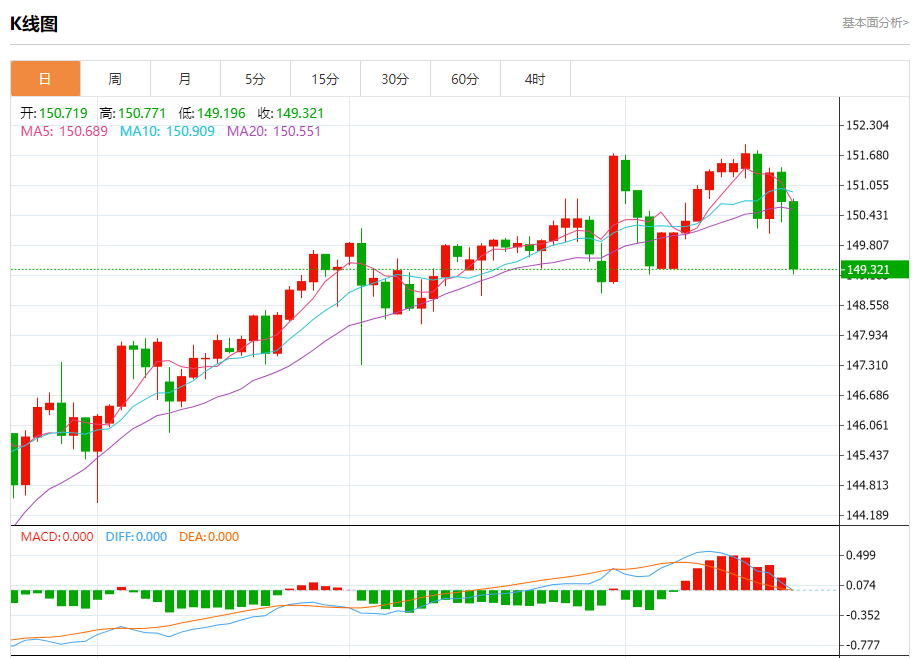
Task: Click the 144.813 price axis label
Action: coord(867,485)
